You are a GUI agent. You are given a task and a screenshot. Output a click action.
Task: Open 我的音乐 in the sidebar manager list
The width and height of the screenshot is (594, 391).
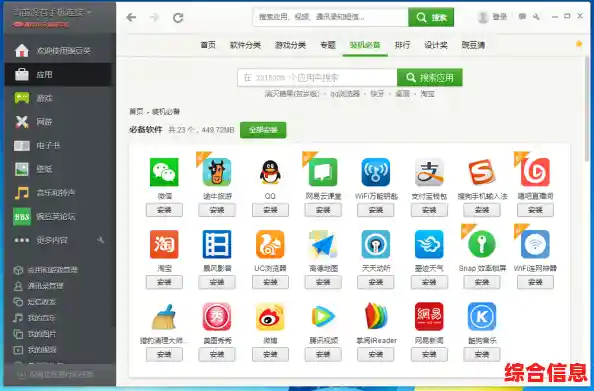click(42, 318)
